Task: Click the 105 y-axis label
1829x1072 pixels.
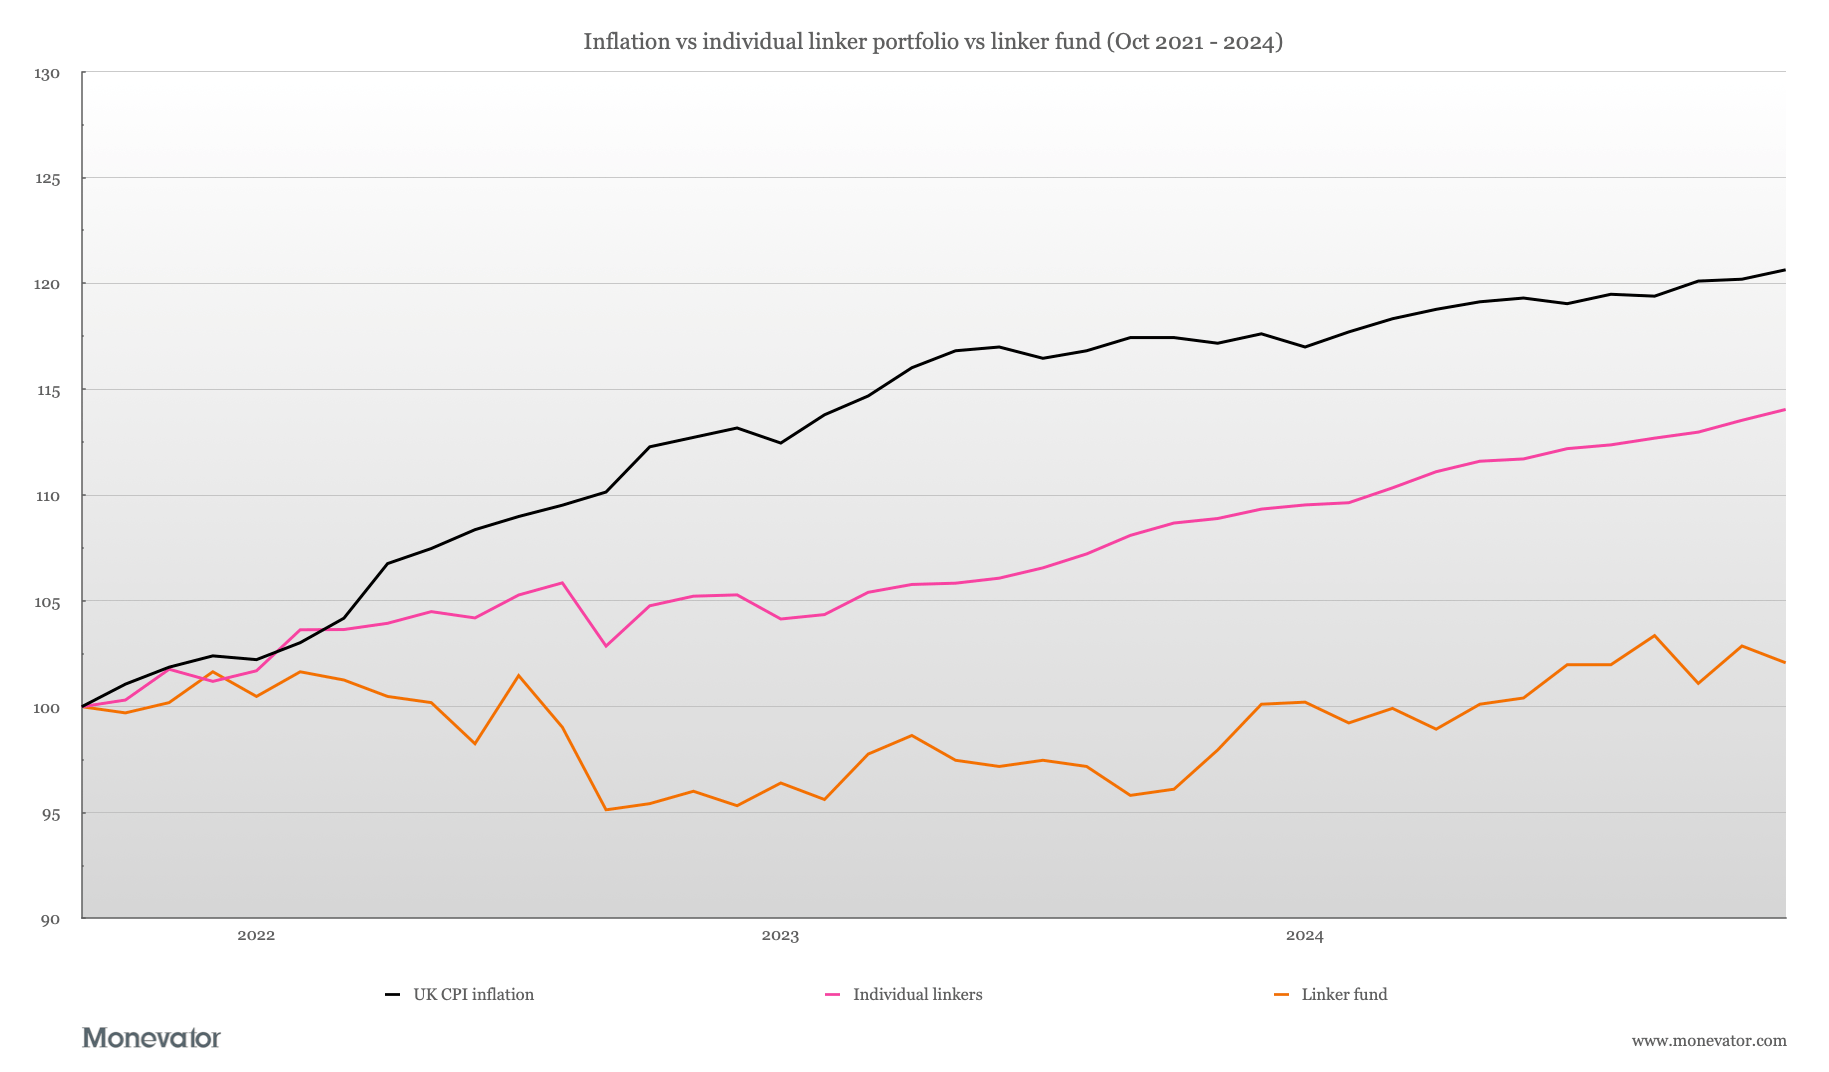Action: 47,603
